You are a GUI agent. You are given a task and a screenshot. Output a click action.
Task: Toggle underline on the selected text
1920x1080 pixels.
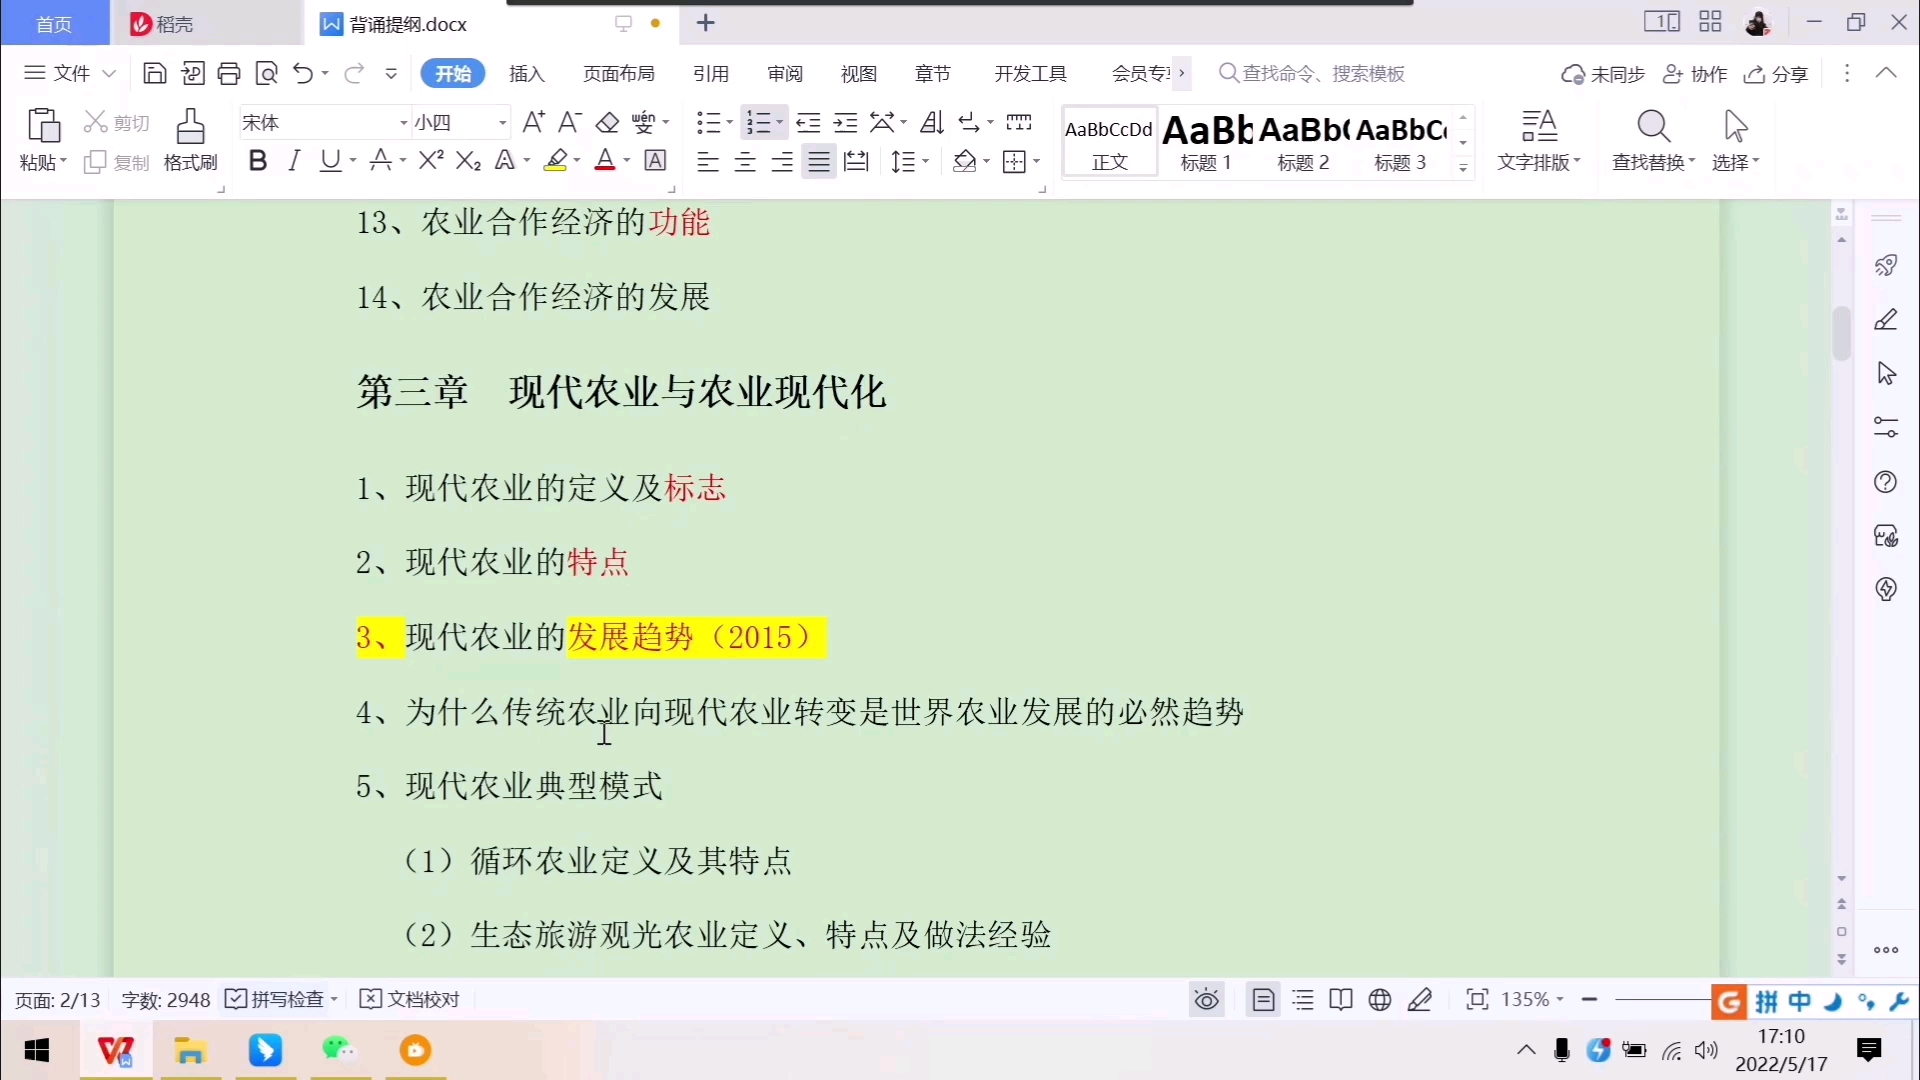tap(331, 160)
